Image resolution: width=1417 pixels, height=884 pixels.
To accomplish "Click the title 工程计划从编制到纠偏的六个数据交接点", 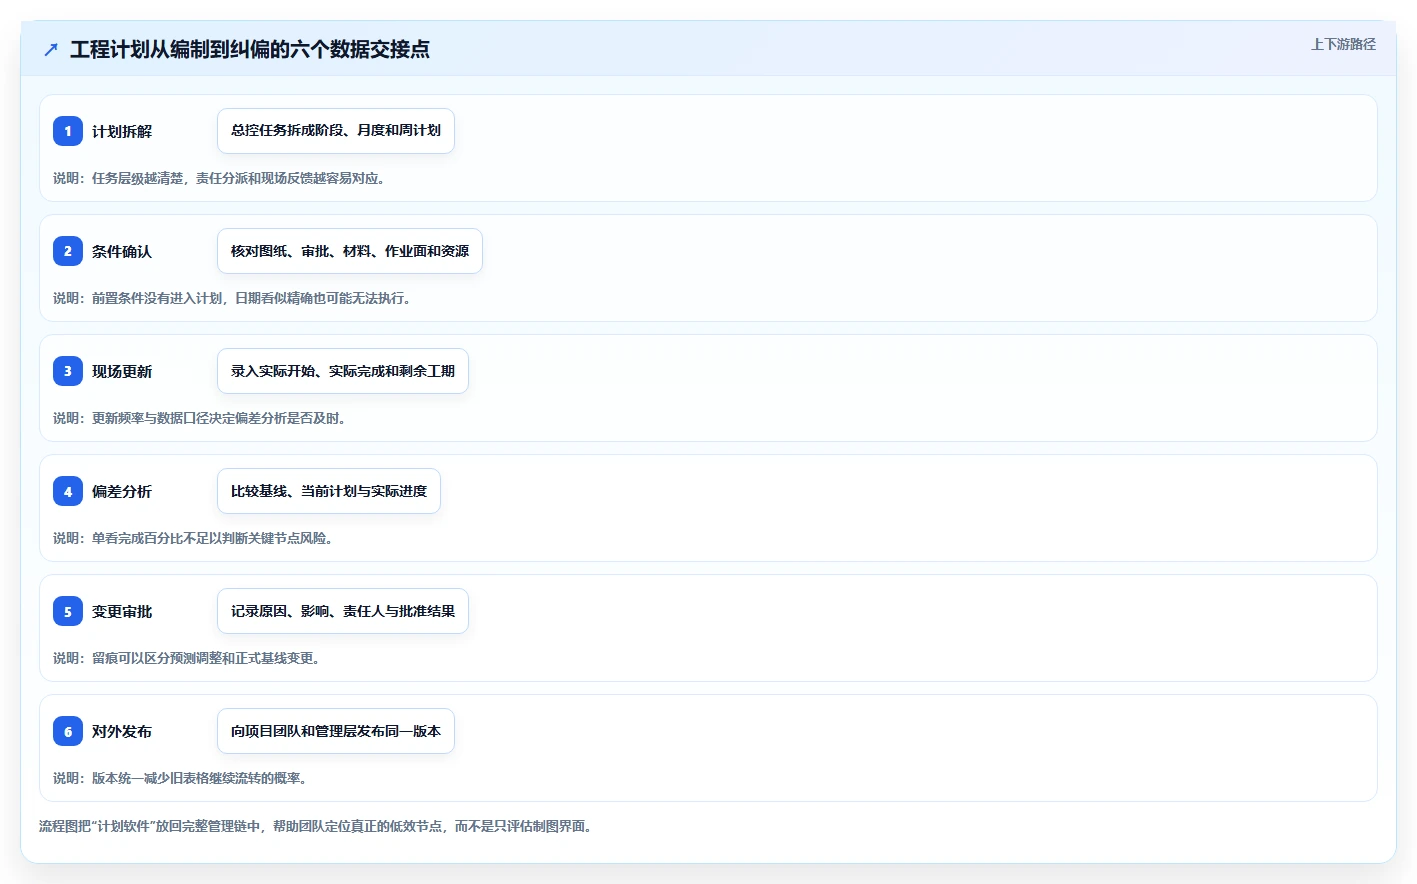I will (250, 49).
